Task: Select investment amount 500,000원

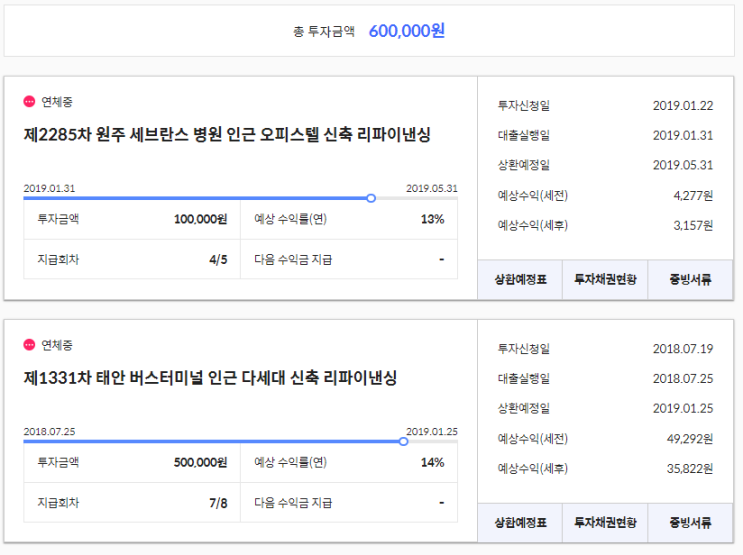Action: tap(200, 462)
